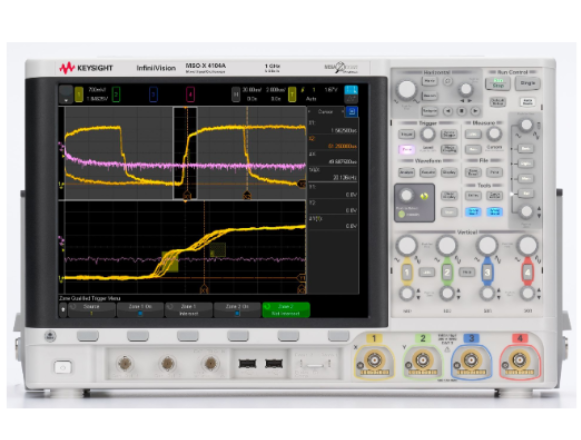The width and height of the screenshot is (581, 440).
Task: Tap the Zone 1 box on the zoomed waveform
Action: (x=170, y=261)
